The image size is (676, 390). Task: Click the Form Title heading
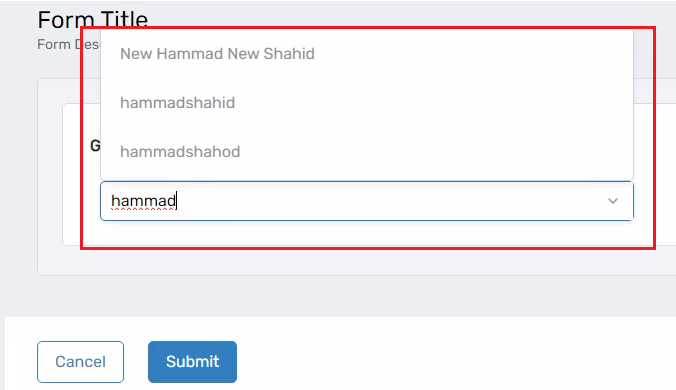(x=93, y=19)
